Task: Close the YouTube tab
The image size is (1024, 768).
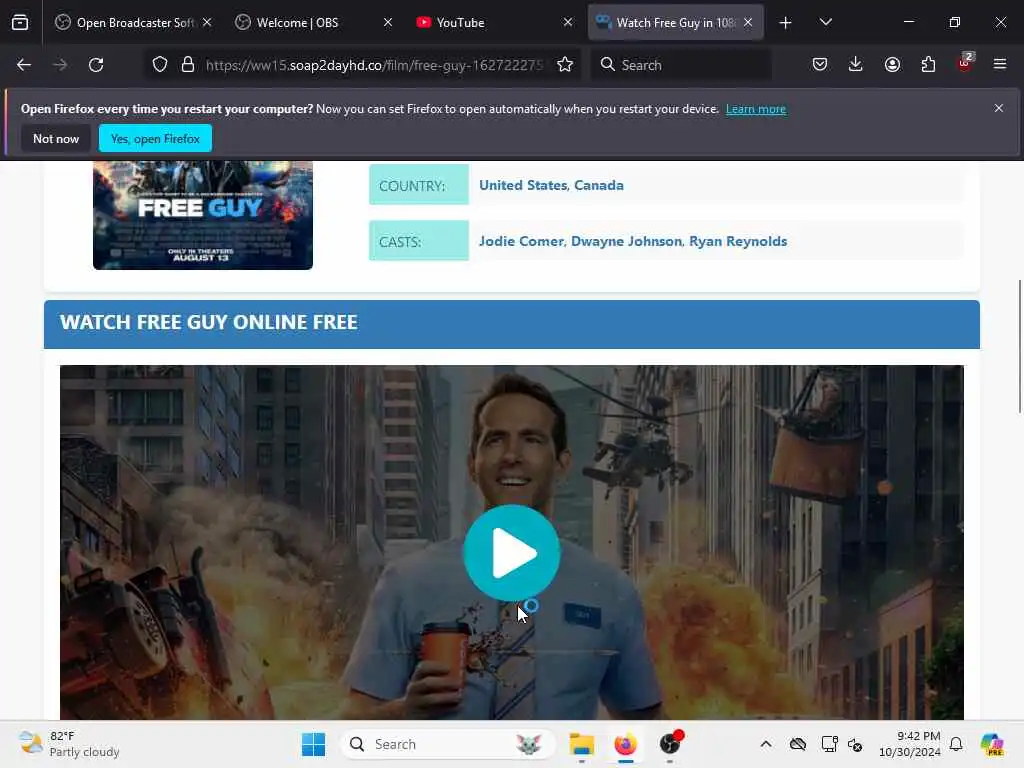Action: (x=568, y=22)
